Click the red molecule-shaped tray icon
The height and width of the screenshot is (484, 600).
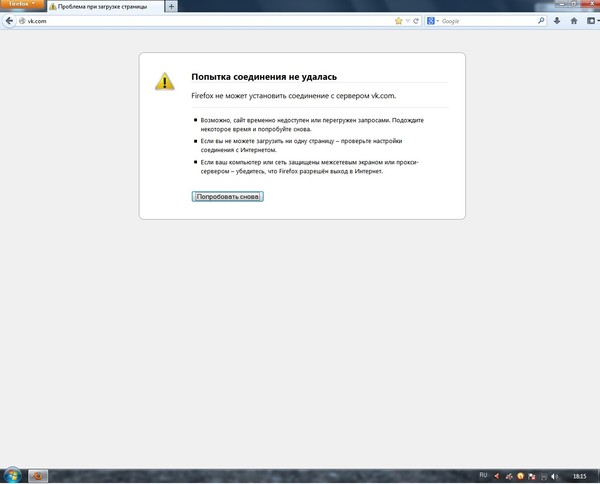[x=509, y=476]
